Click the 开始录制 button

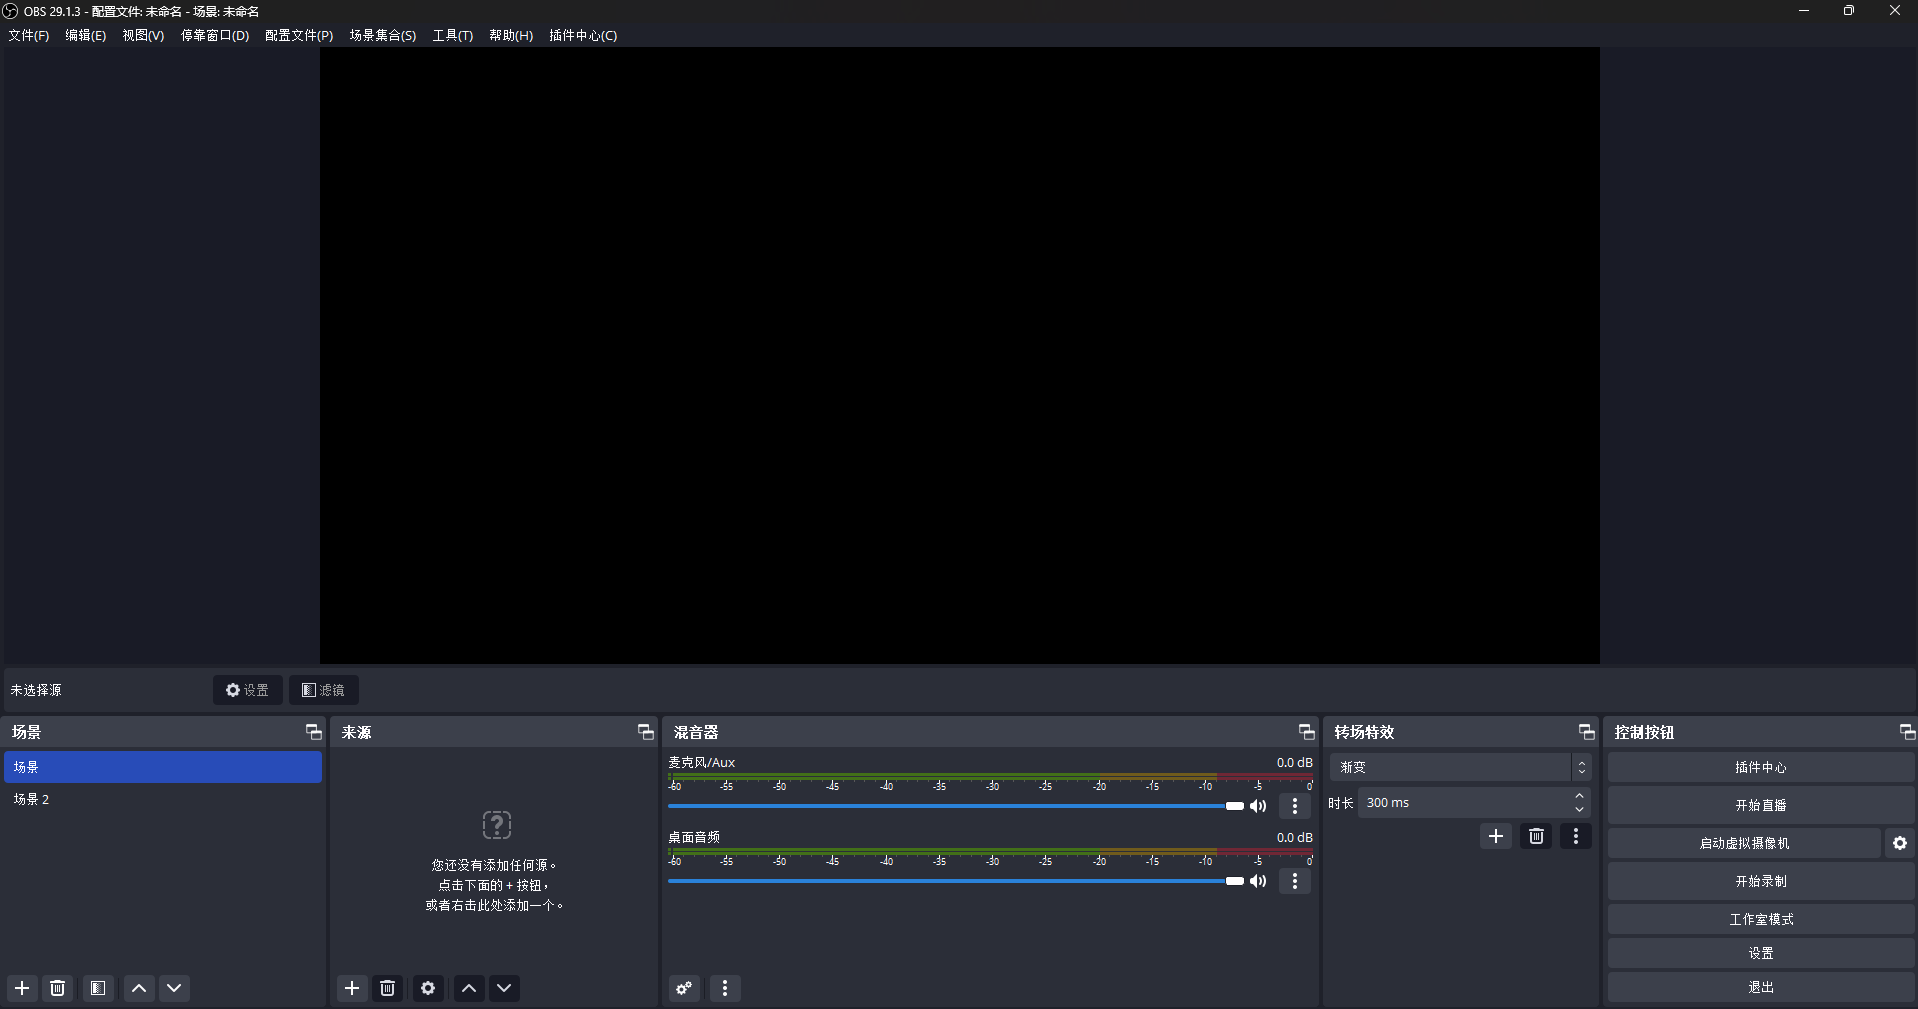(1760, 881)
